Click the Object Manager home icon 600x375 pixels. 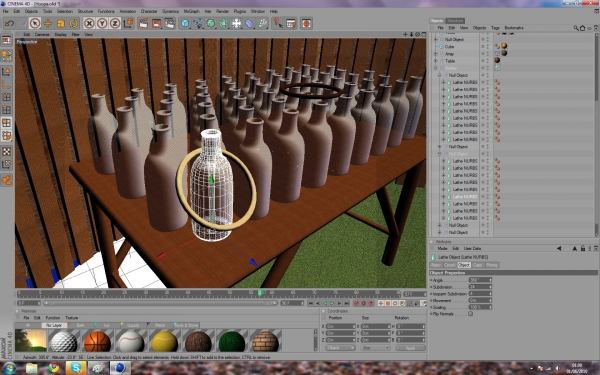582,28
